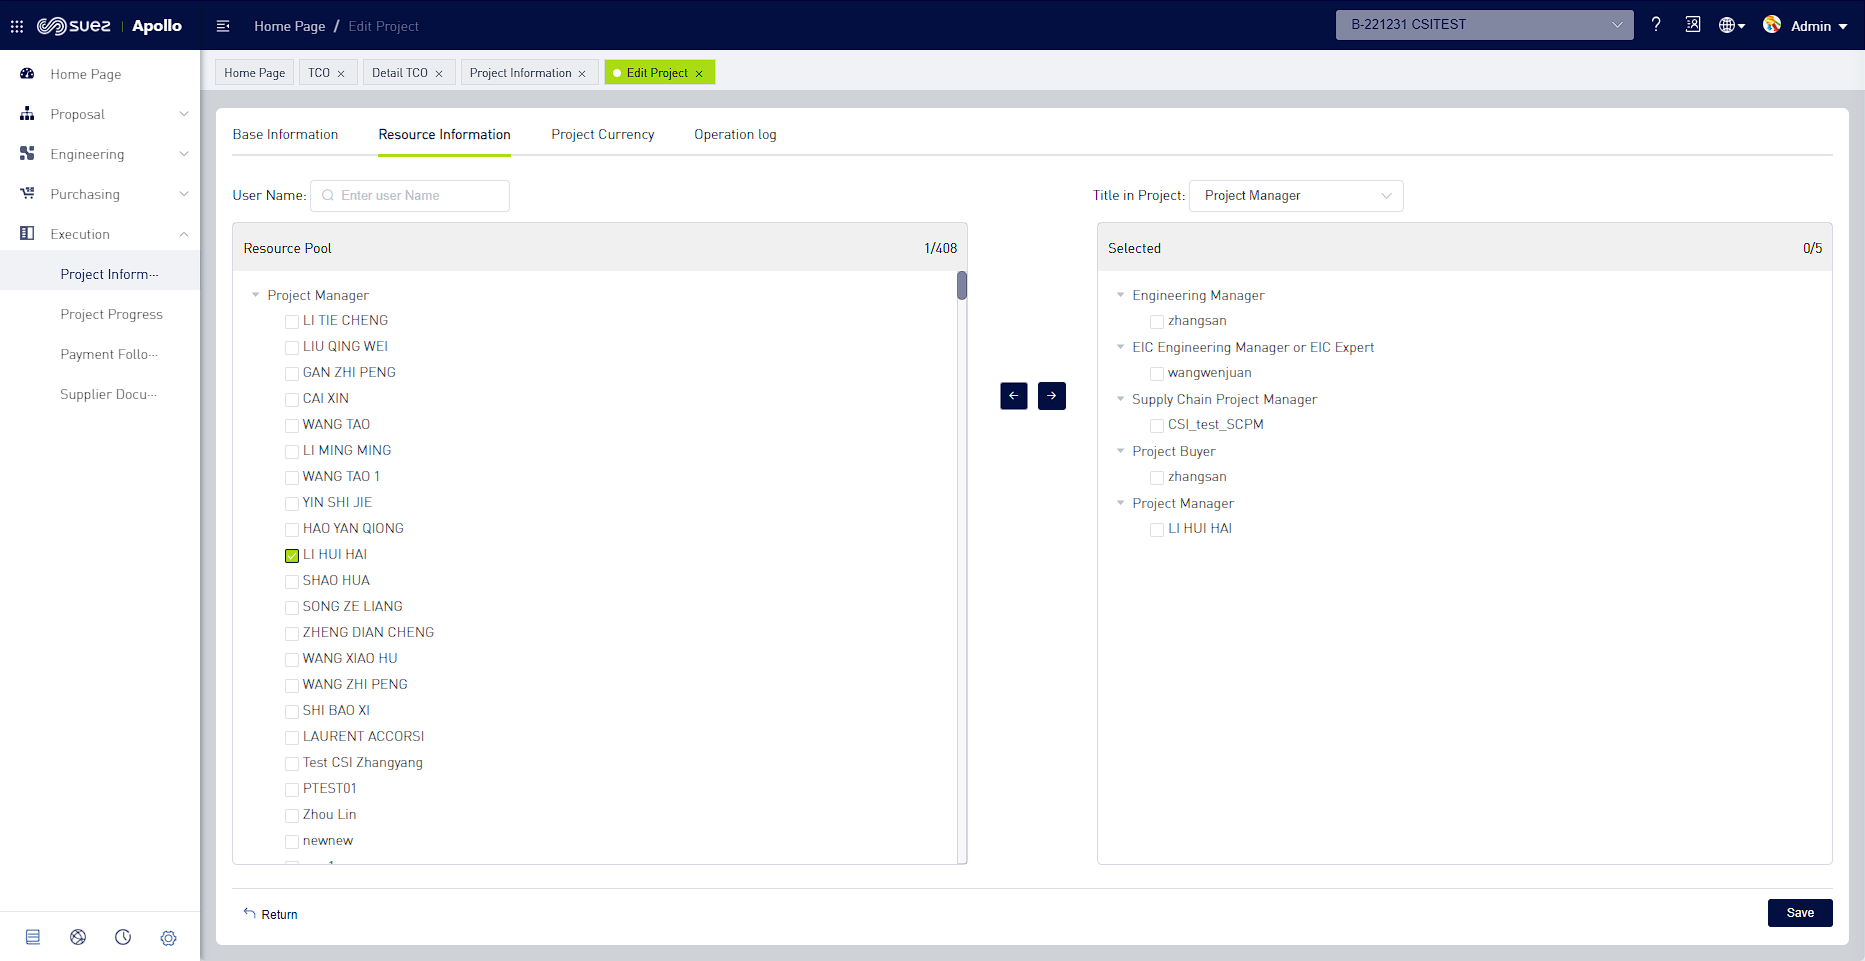Screen dimensions: 1865x961
Task: Click the search icon in User Name field
Action: [328, 196]
